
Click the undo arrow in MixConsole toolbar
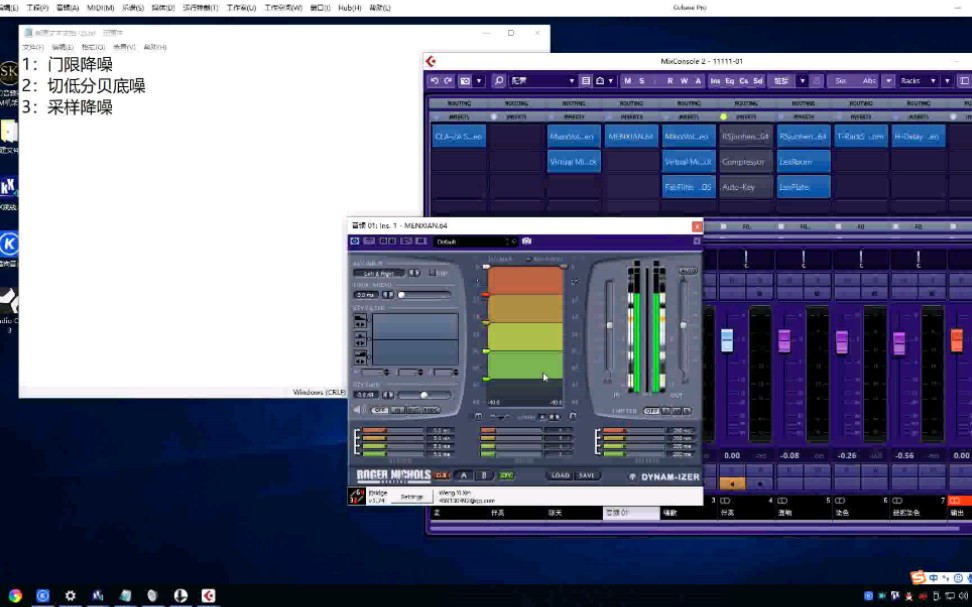434,82
